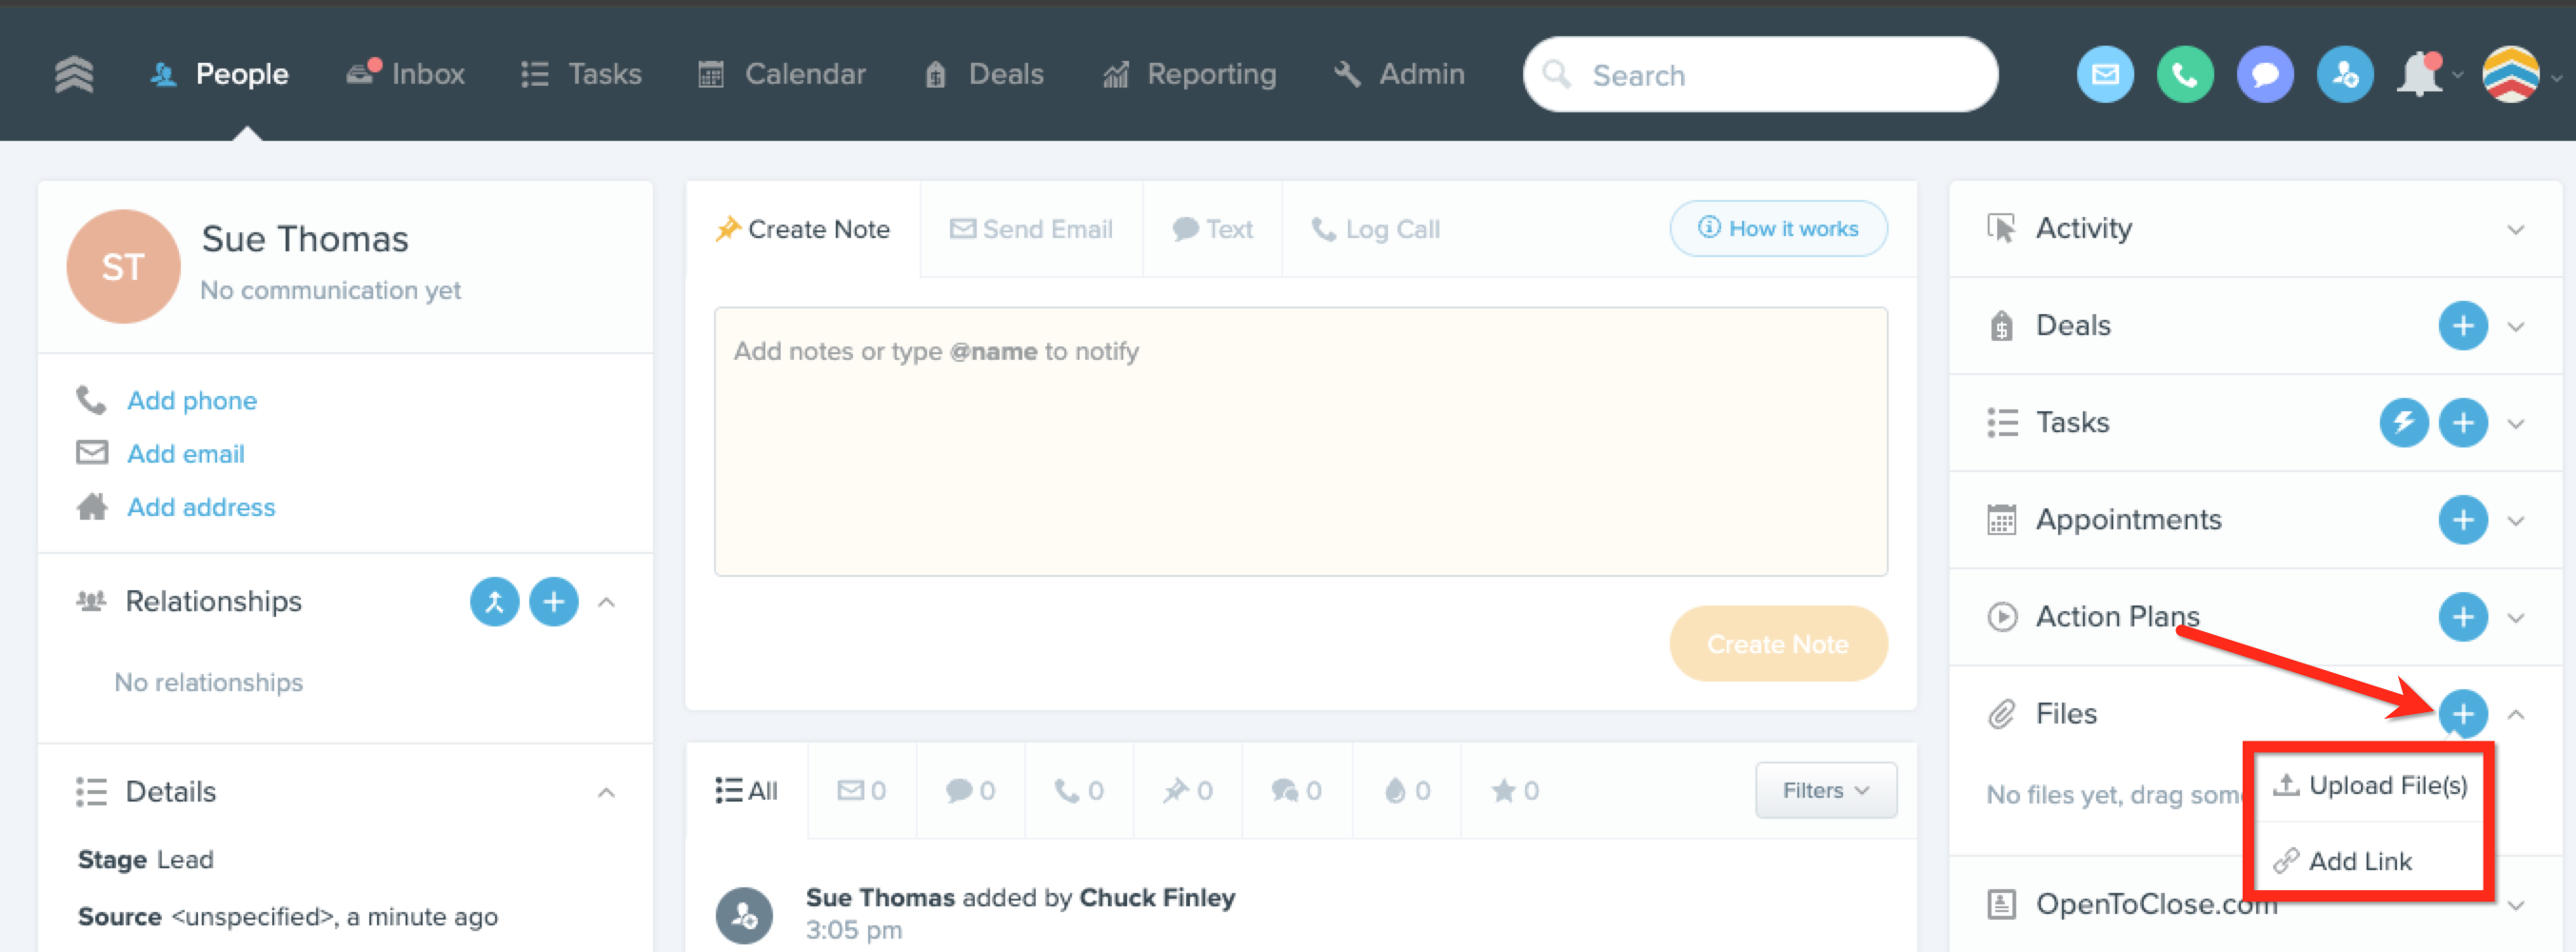Open the green phone dialer icon
Viewport: 2576px width, 952px height.
(x=2185, y=75)
